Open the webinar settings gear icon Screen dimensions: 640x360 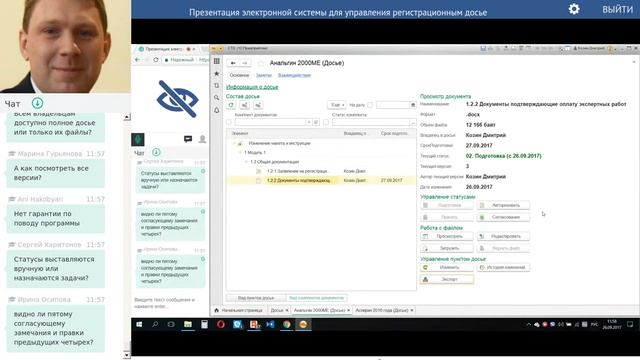pyautogui.click(x=574, y=9)
